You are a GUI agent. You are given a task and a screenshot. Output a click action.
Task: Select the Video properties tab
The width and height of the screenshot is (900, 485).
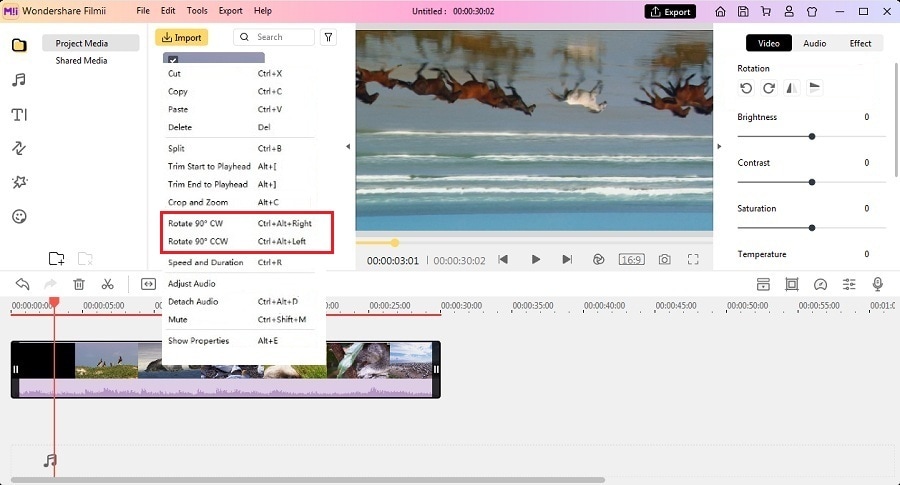coord(769,43)
